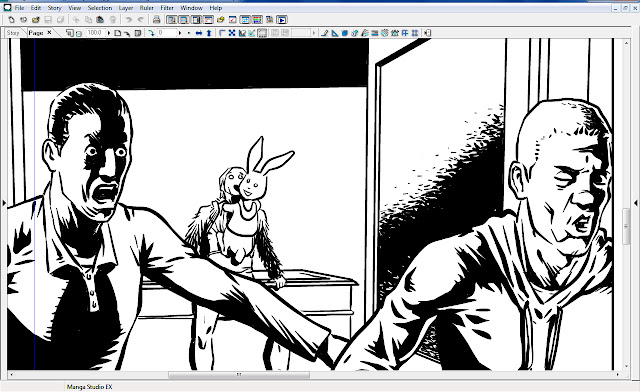Click the Open file folder icon
Screen dimensions: 640x392
pyautogui.click(x=36, y=20)
